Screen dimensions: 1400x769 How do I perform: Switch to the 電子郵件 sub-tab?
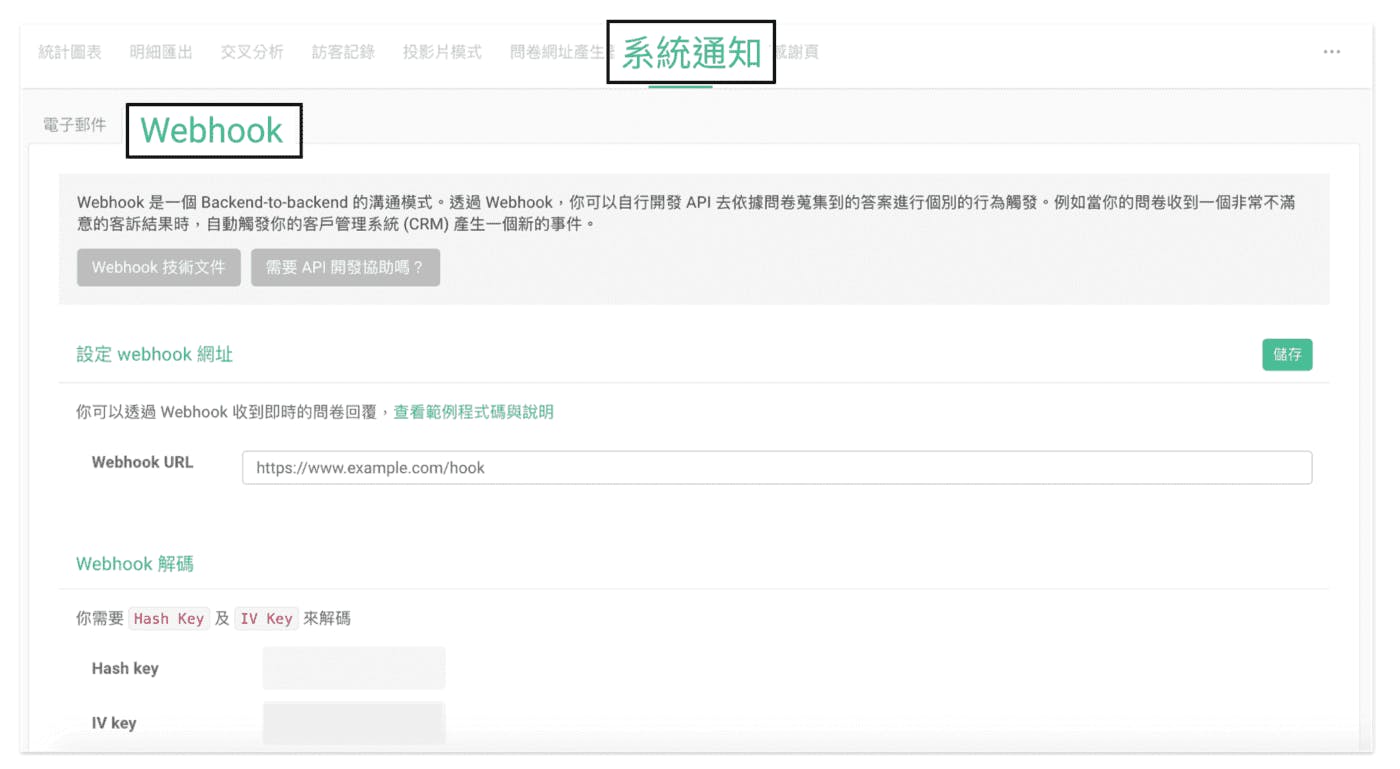(x=74, y=125)
